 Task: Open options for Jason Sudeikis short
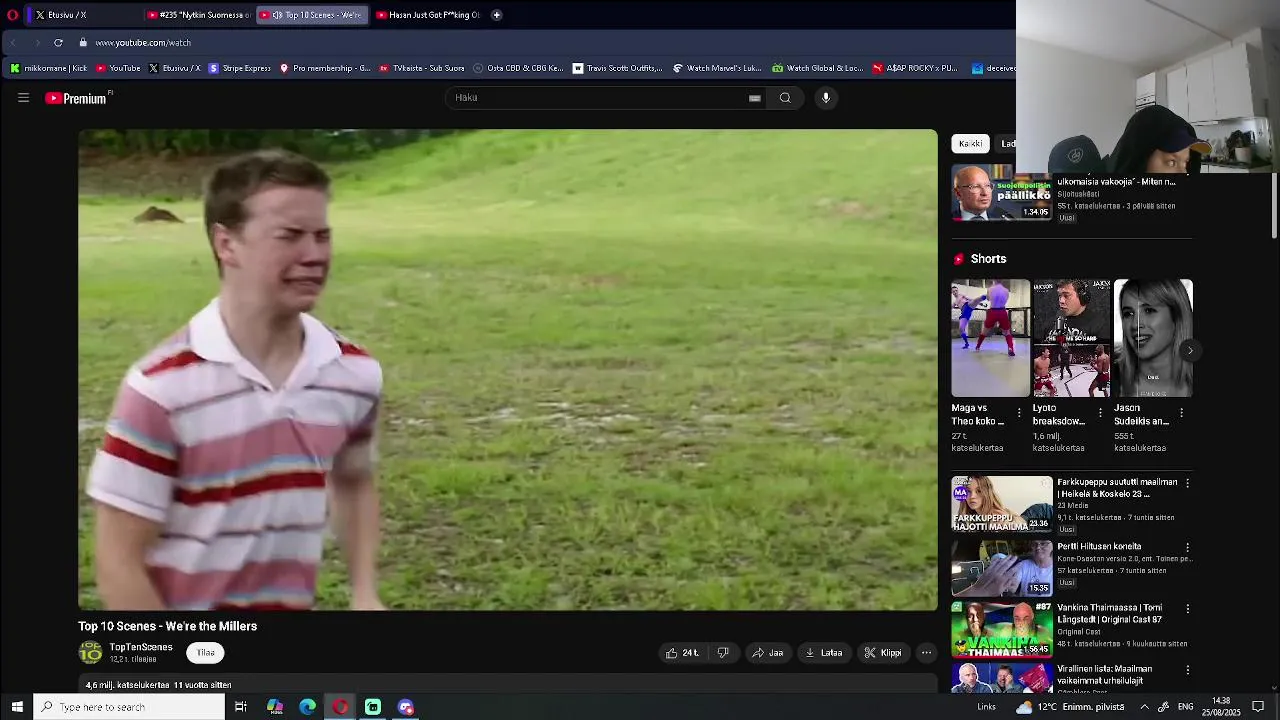coord(1181,412)
